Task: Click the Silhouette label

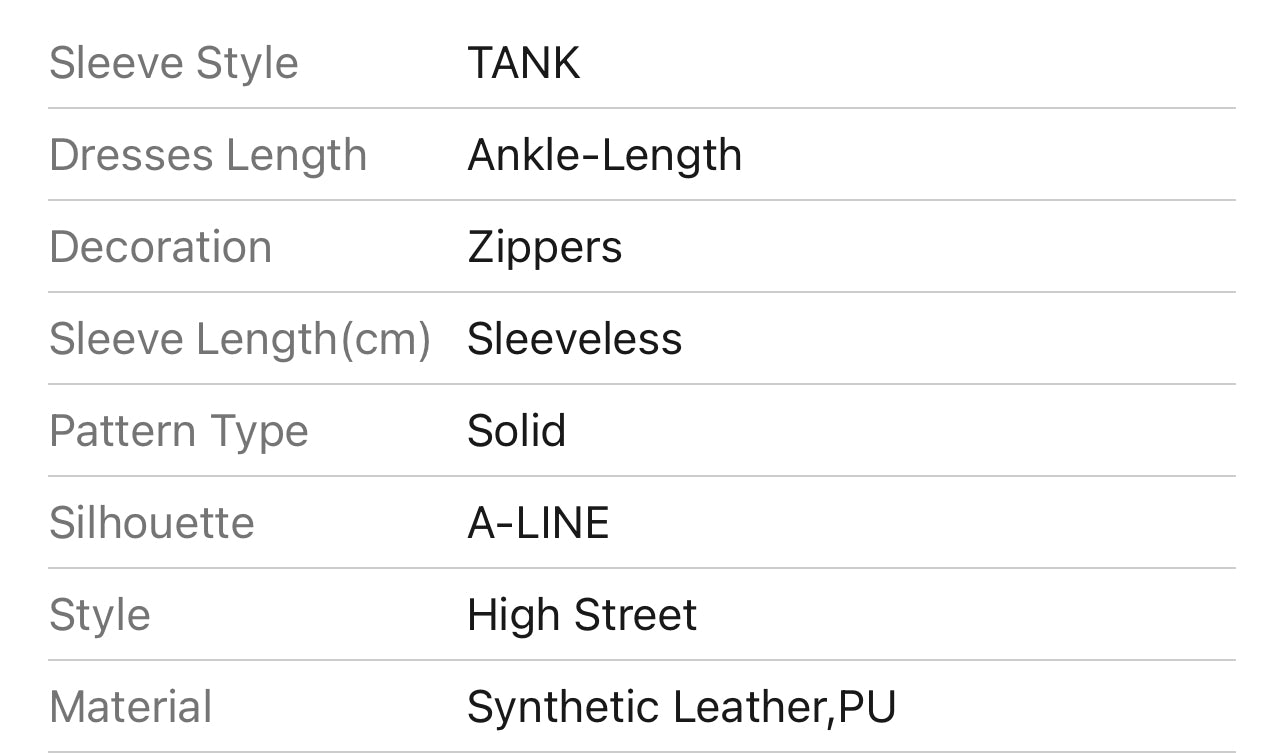Action: point(151,523)
